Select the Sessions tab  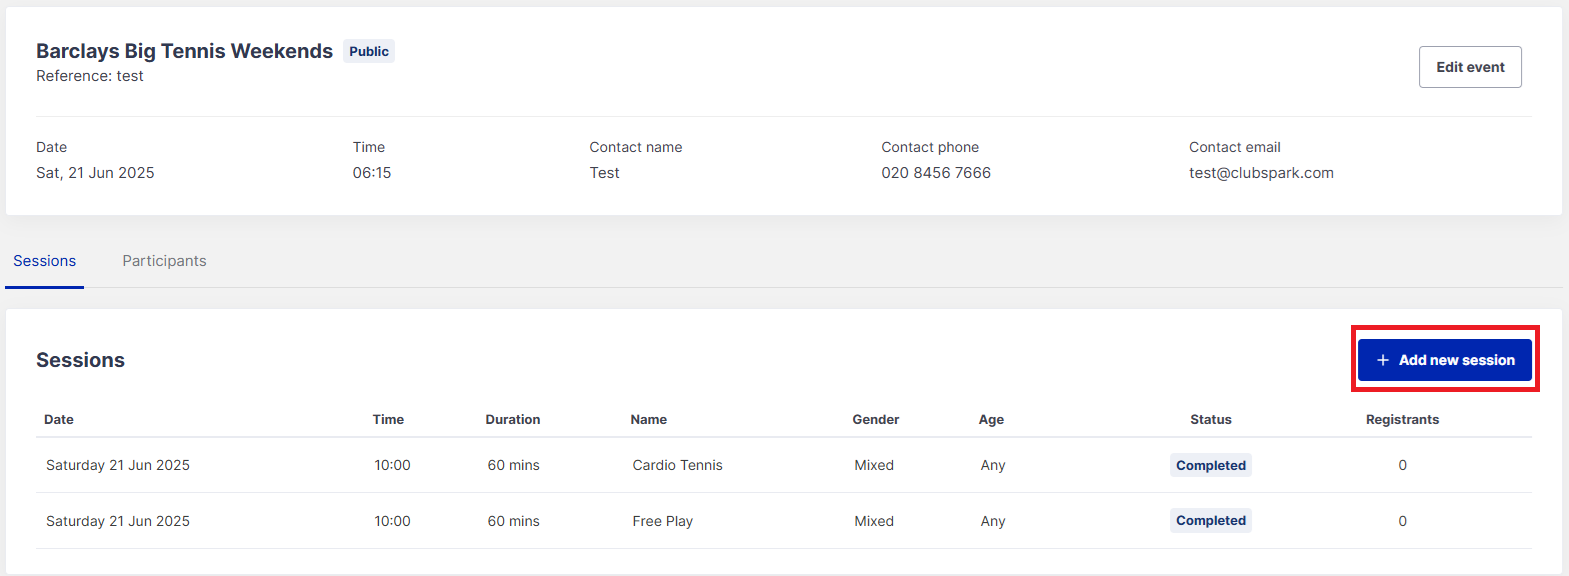(x=44, y=261)
